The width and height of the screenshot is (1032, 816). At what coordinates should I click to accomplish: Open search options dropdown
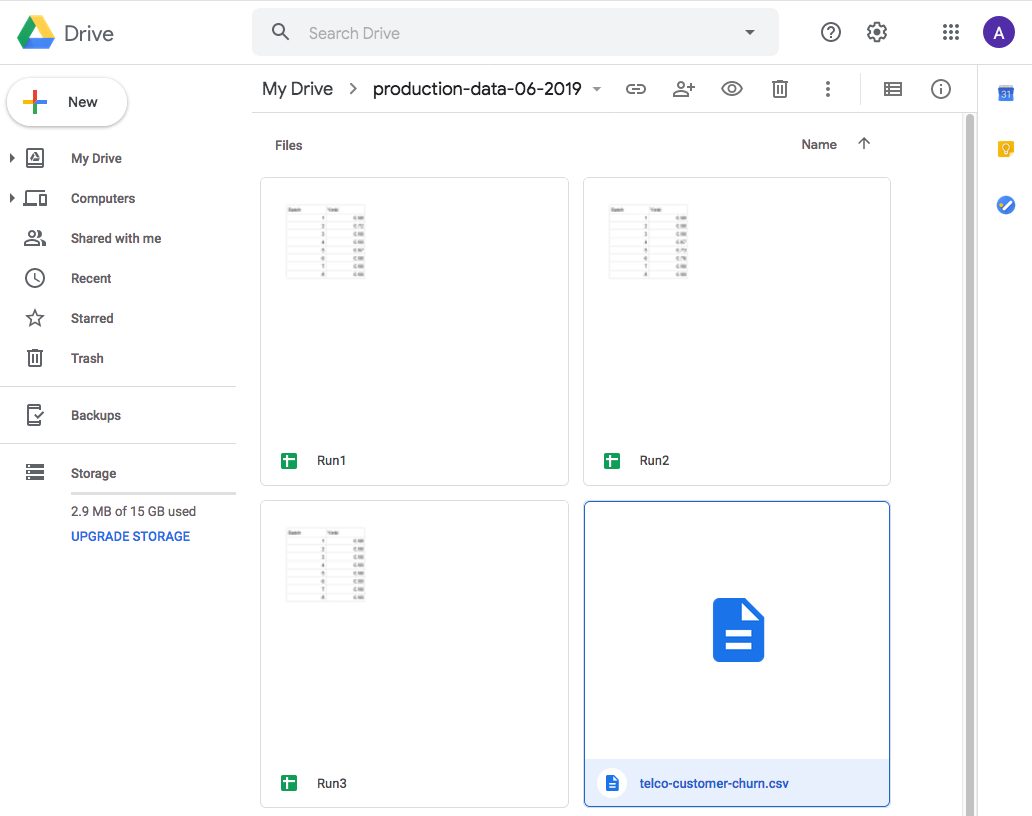tap(749, 32)
